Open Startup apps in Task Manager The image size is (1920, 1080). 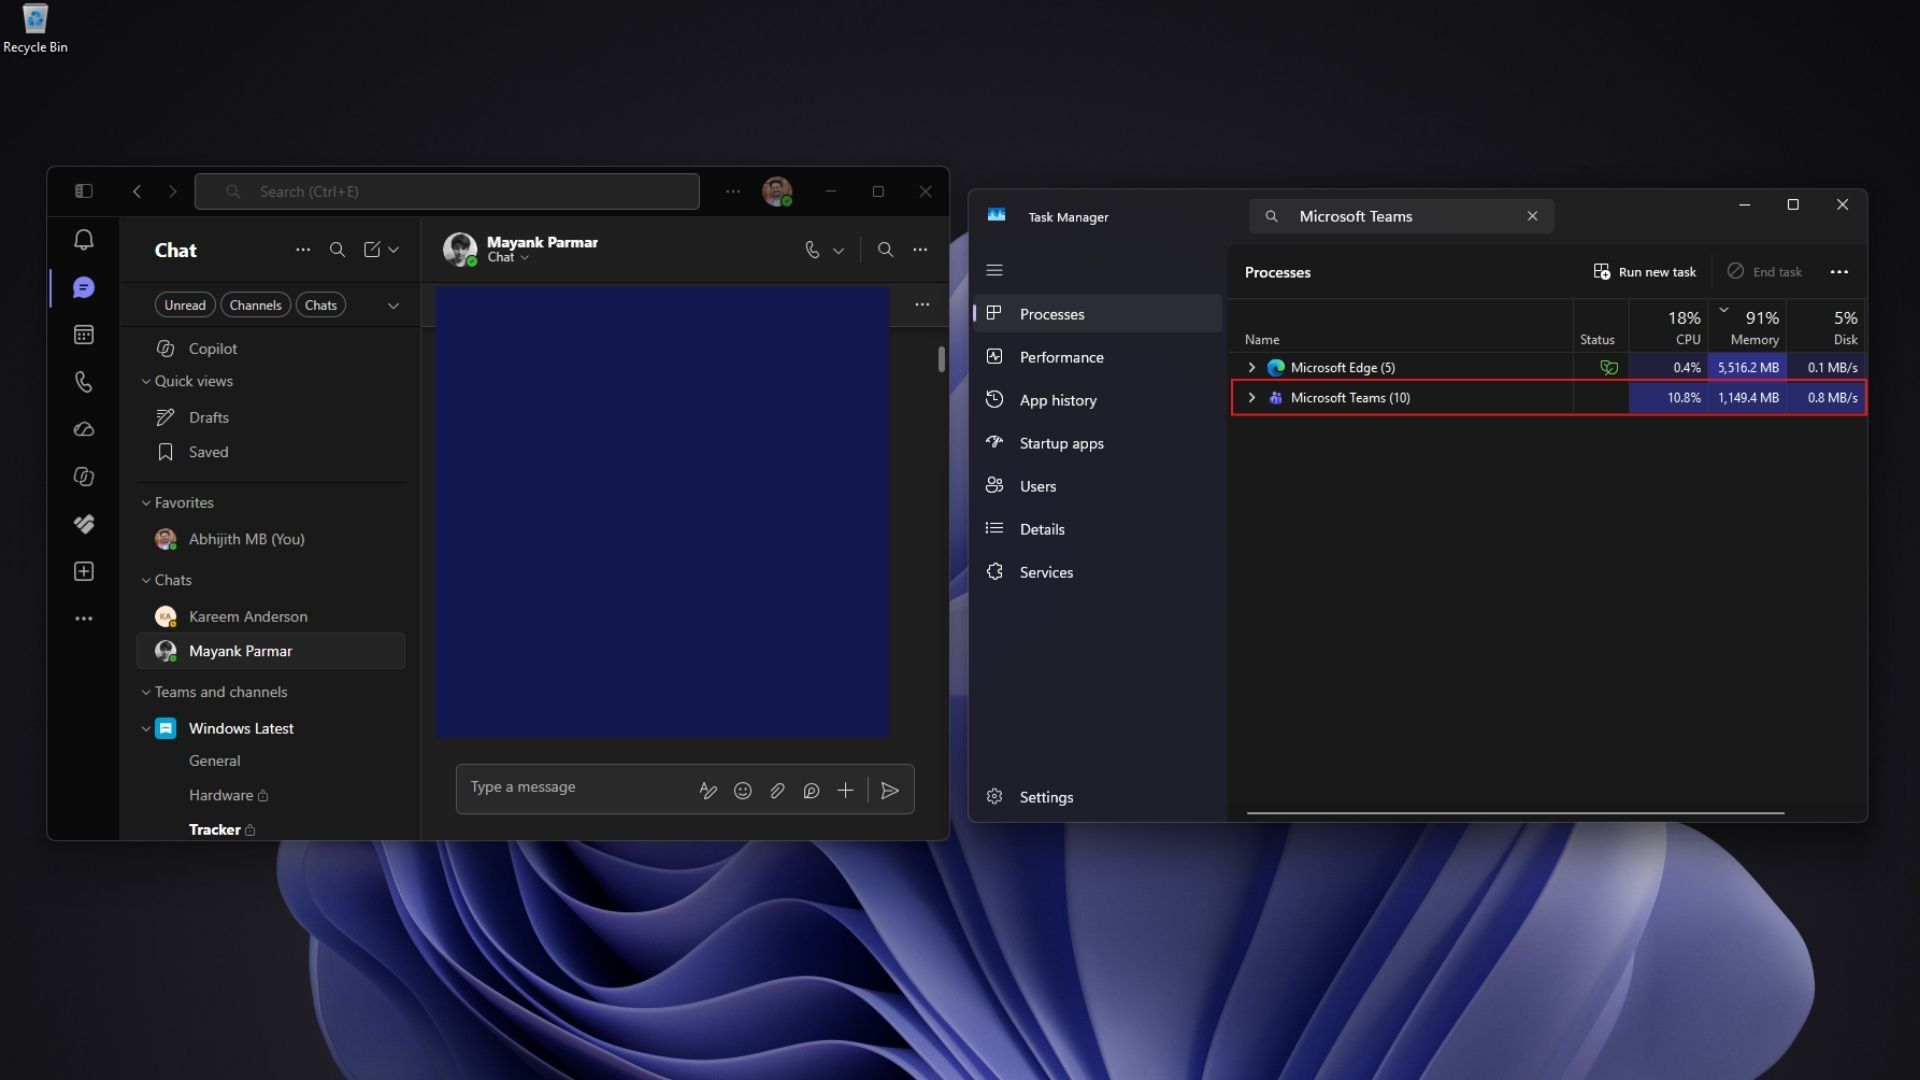click(1097, 443)
